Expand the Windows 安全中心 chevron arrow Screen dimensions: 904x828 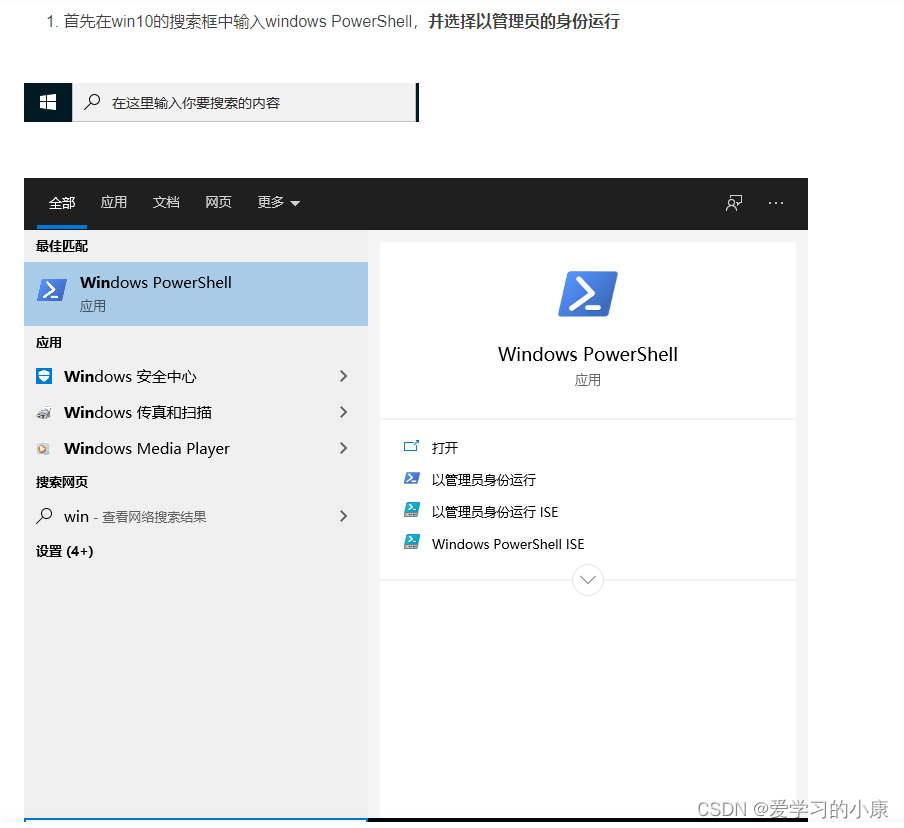(x=344, y=377)
